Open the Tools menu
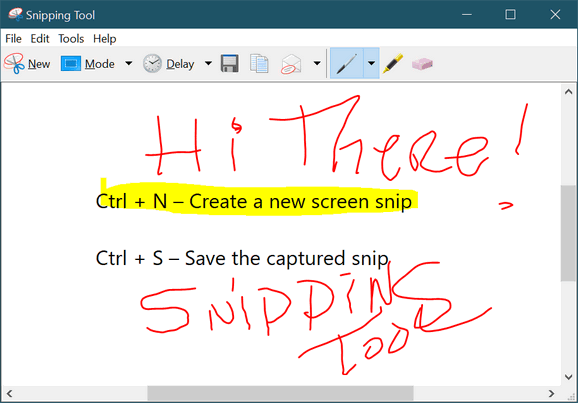The width and height of the screenshot is (578, 403). 71,39
